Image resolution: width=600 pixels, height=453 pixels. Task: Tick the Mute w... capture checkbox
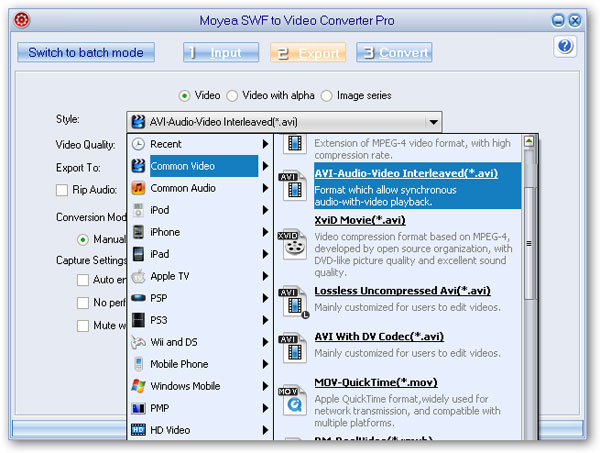click(83, 326)
